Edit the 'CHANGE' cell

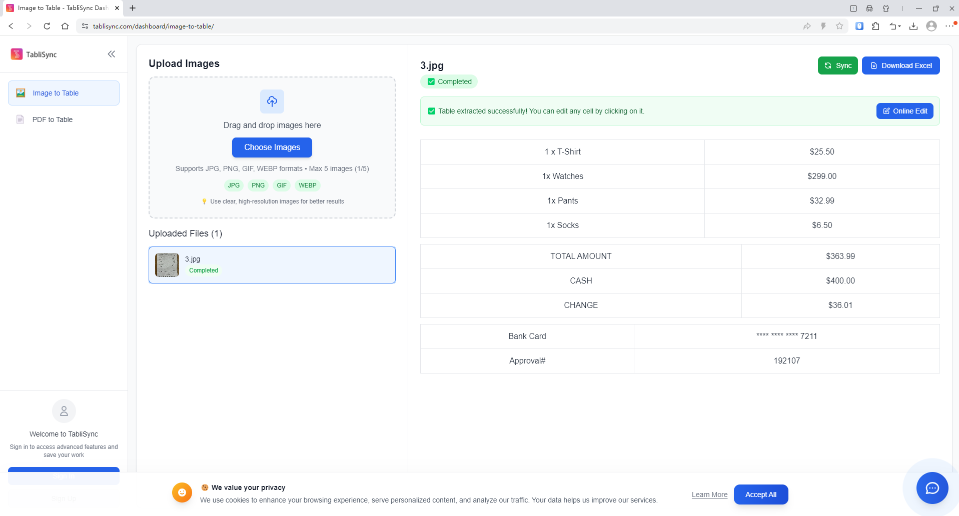click(580, 305)
